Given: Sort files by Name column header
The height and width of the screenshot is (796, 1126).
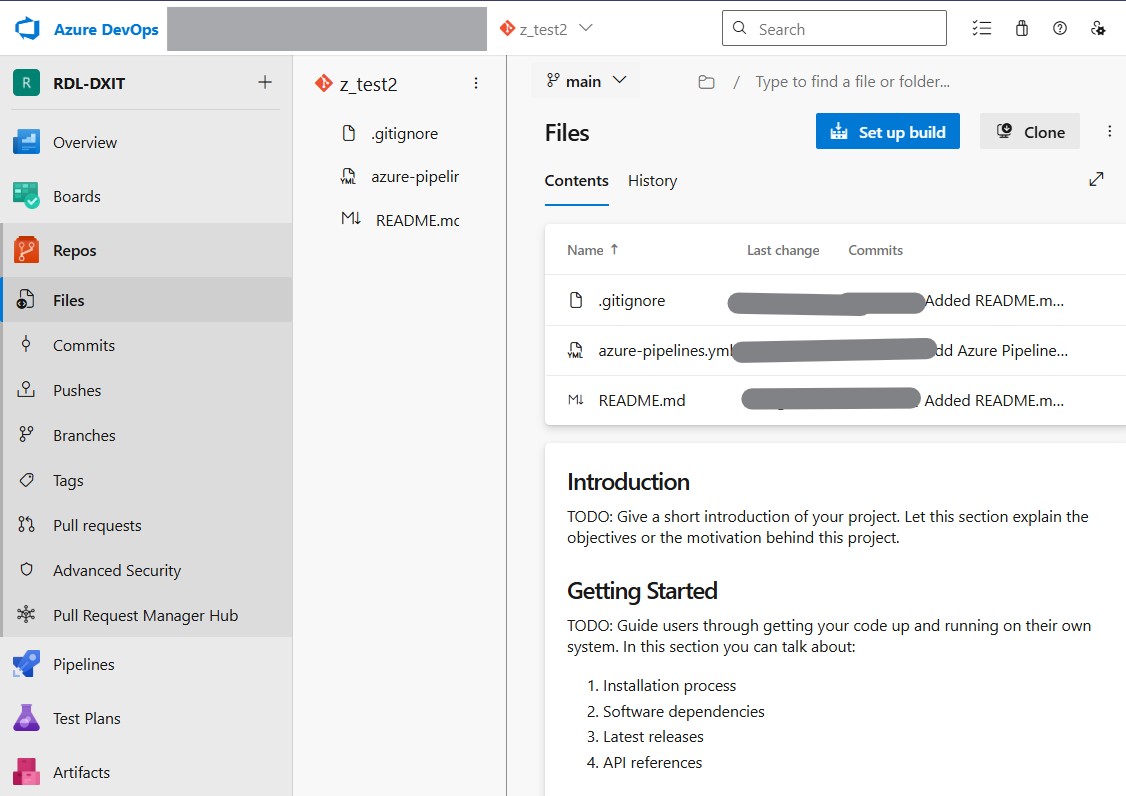Looking at the screenshot, I should (592, 250).
